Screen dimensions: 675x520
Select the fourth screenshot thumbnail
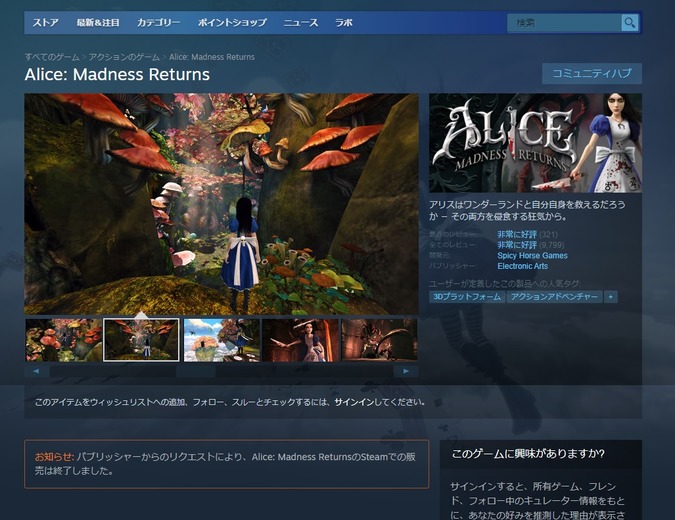tap(300, 340)
